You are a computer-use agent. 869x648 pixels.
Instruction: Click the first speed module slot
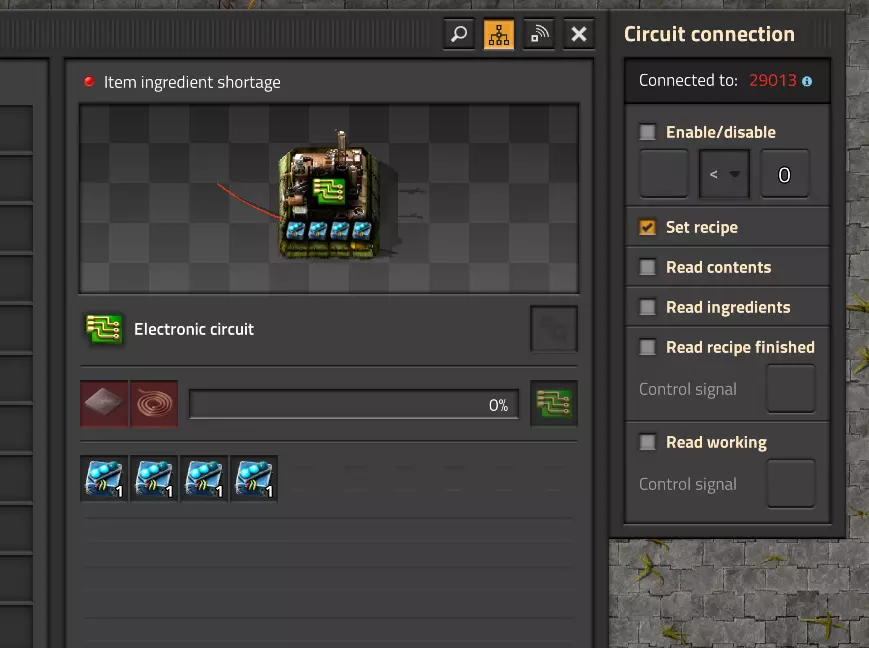point(104,478)
